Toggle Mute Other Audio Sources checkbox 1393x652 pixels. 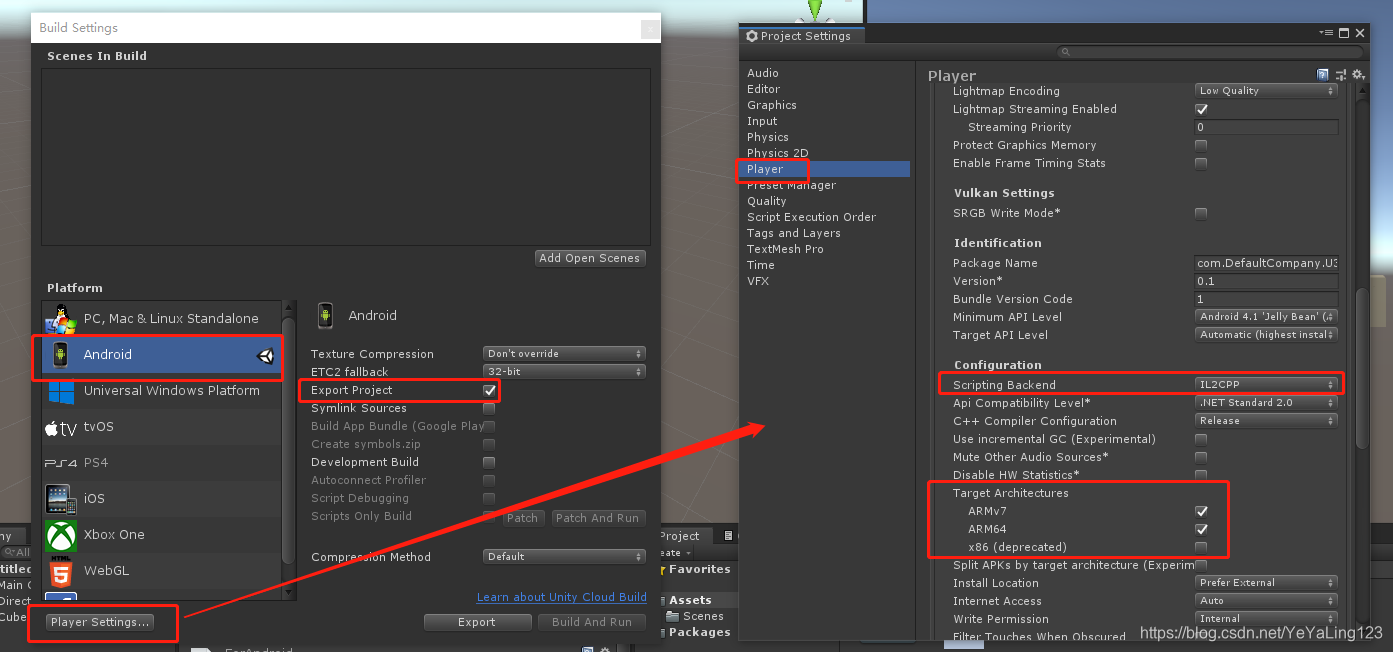[1201, 457]
